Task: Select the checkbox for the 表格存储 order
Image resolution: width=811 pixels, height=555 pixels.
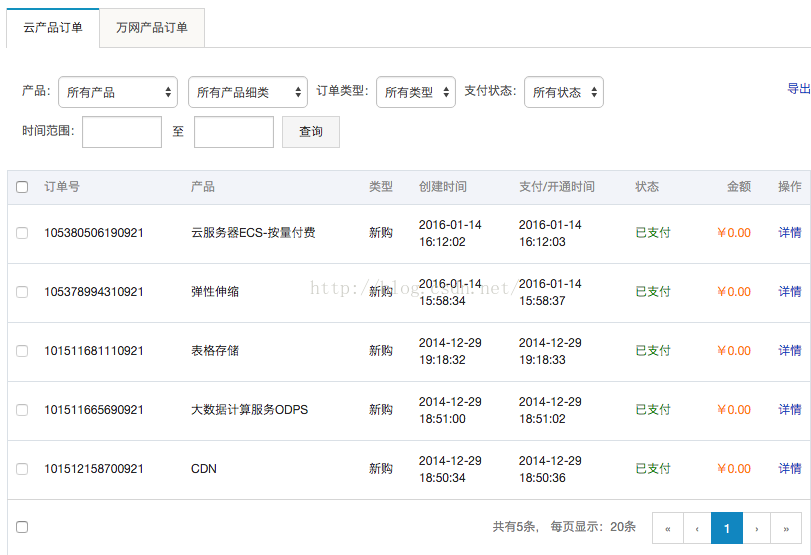Action: (22, 351)
